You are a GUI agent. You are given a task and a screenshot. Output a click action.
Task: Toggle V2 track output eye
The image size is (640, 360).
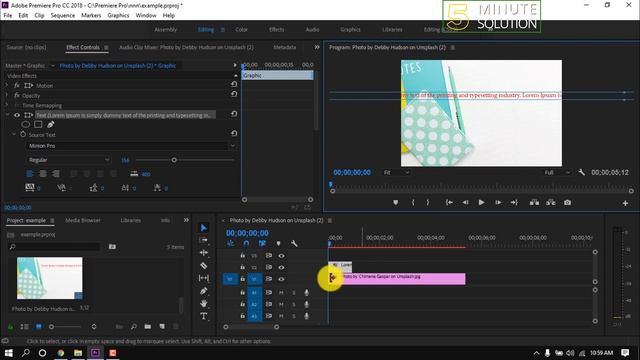281,267
